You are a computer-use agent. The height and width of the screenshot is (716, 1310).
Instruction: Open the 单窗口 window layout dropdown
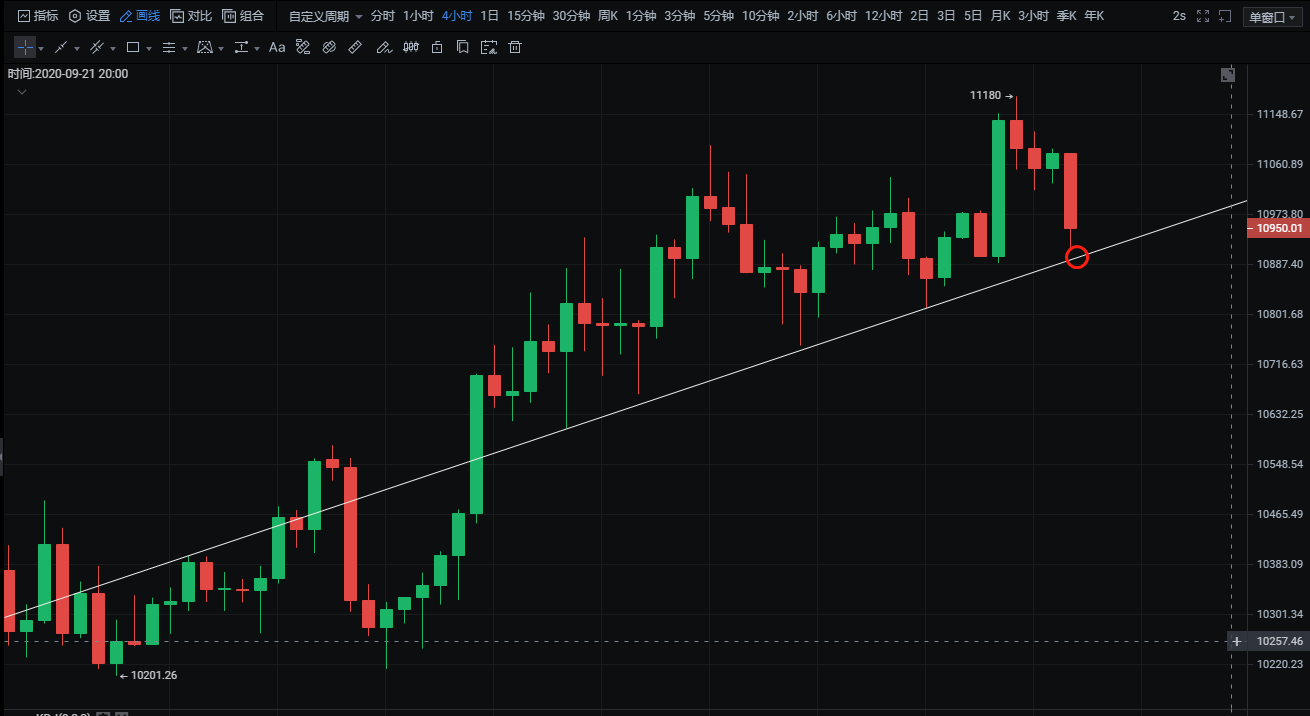pos(1272,17)
